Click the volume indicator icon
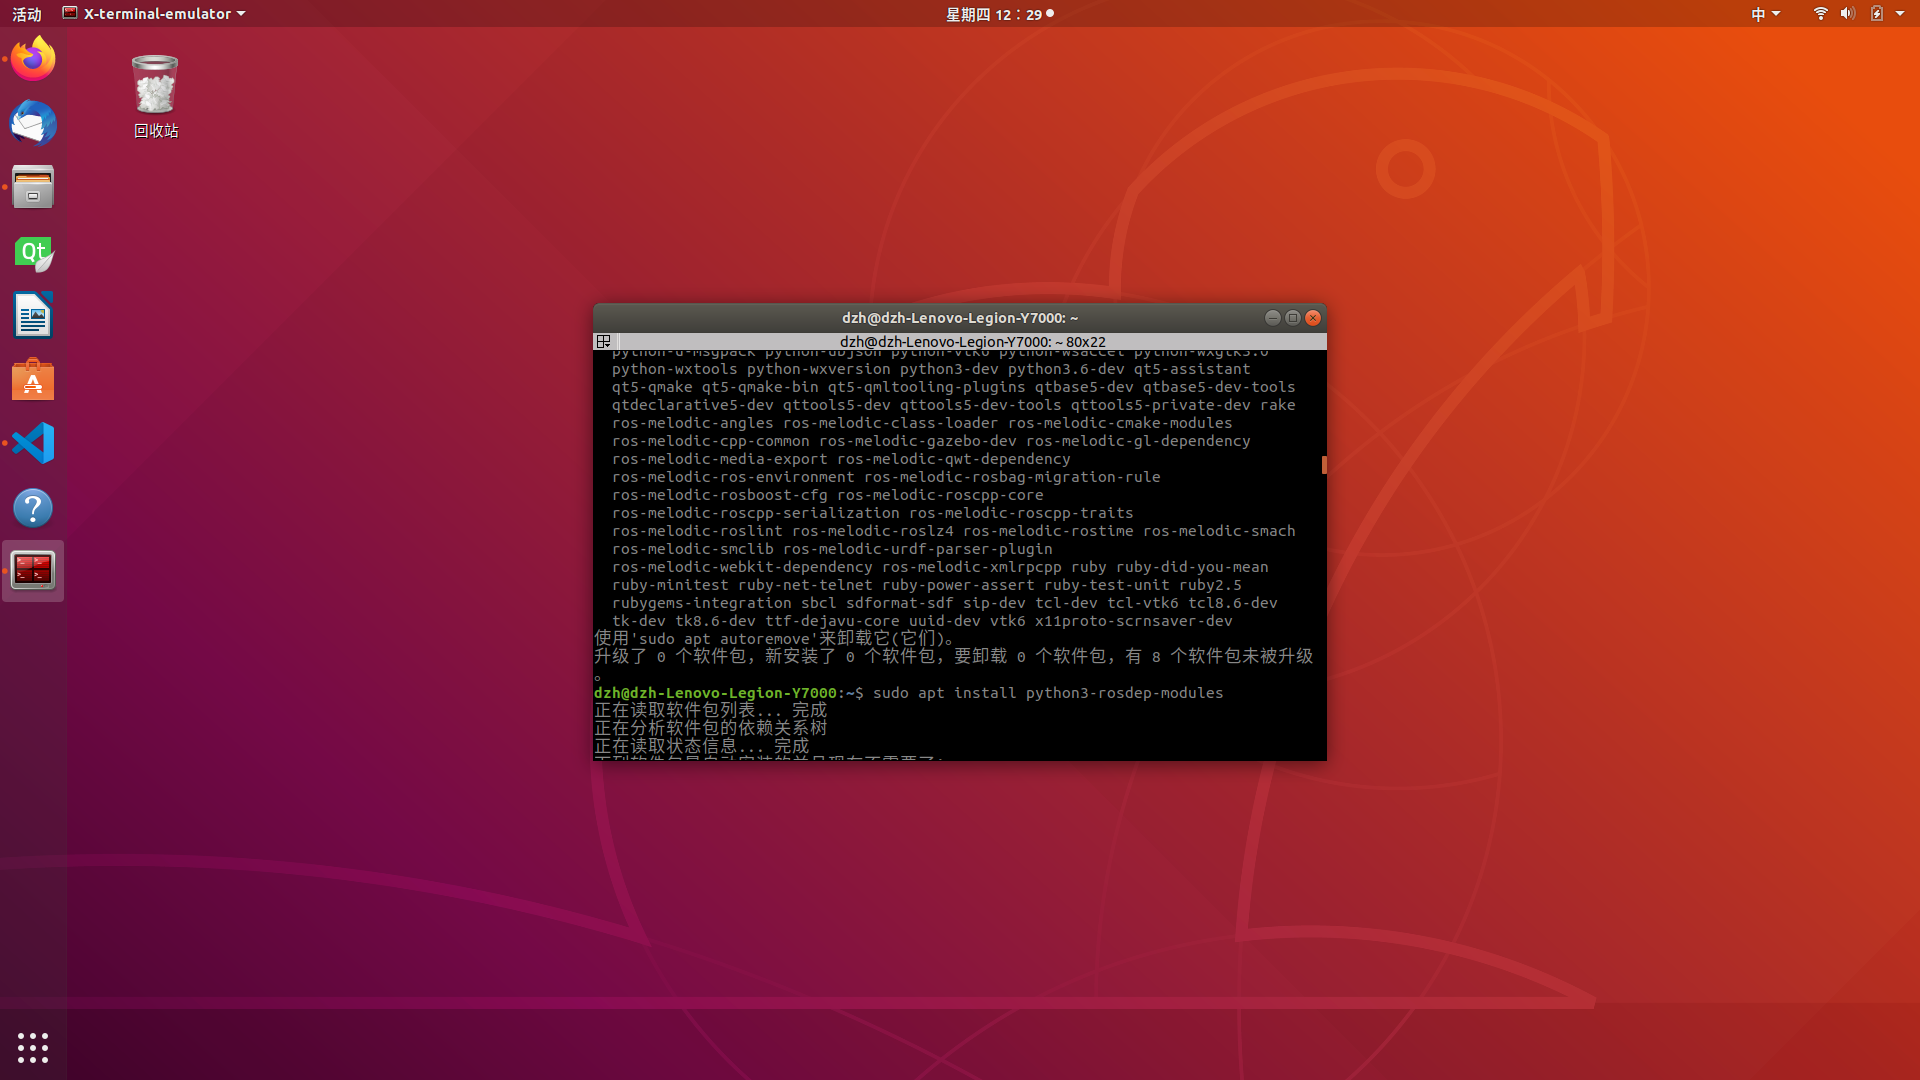The image size is (1920, 1080). [x=1847, y=14]
